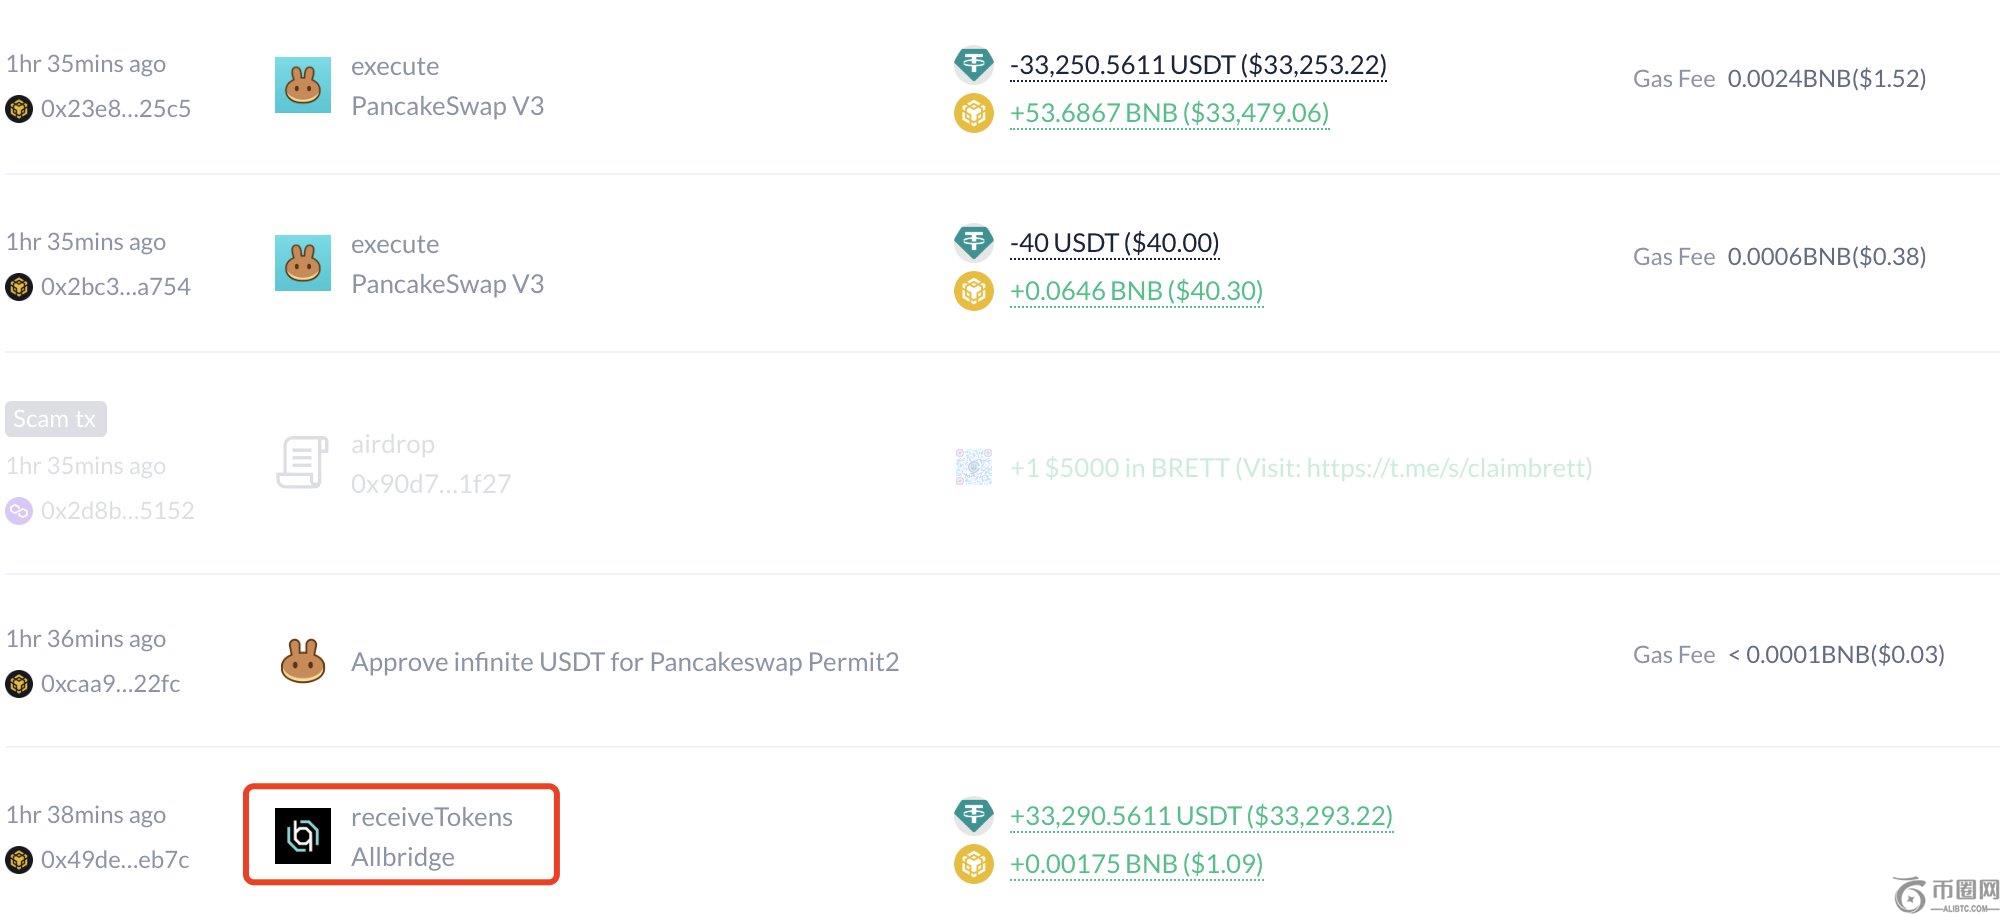Viewport: 2000px width, 914px height.
Task: Open transaction hash 0x2bc3...a754
Action: (115, 286)
